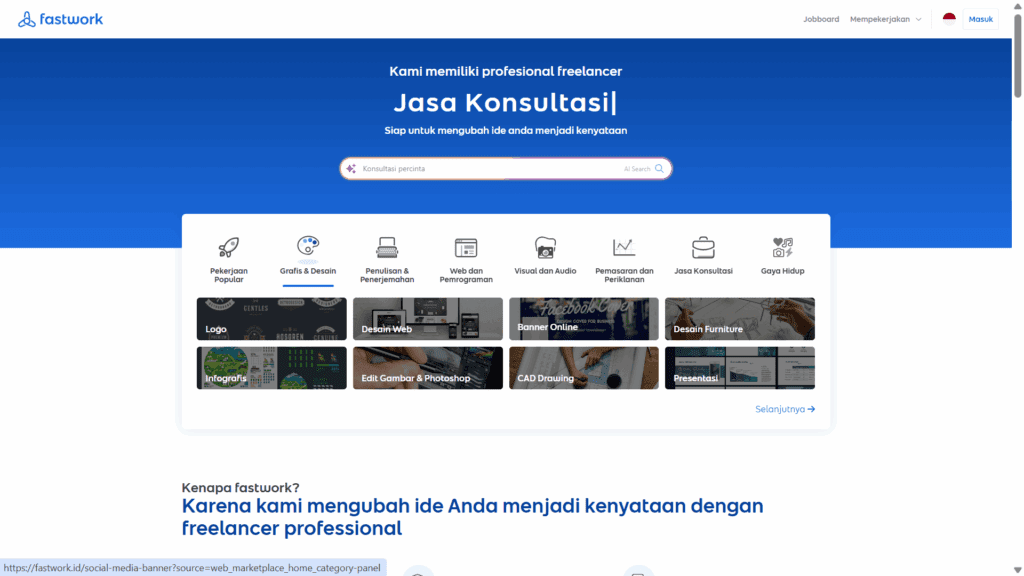Click the Indonesian flag language icon
1024x576 pixels.
[x=949, y=17]
